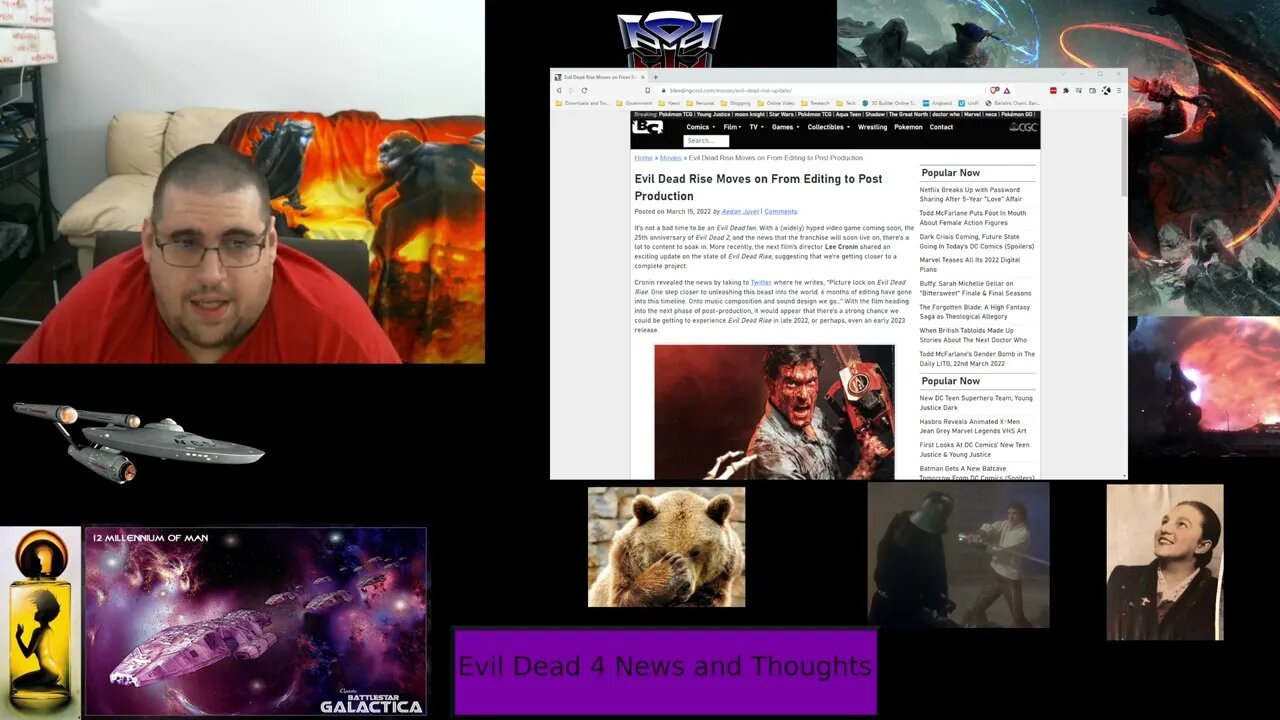Open the 3D Builder Online bookmark
The height and width of the screenshot is (720, 1280).
pos(889,103)
